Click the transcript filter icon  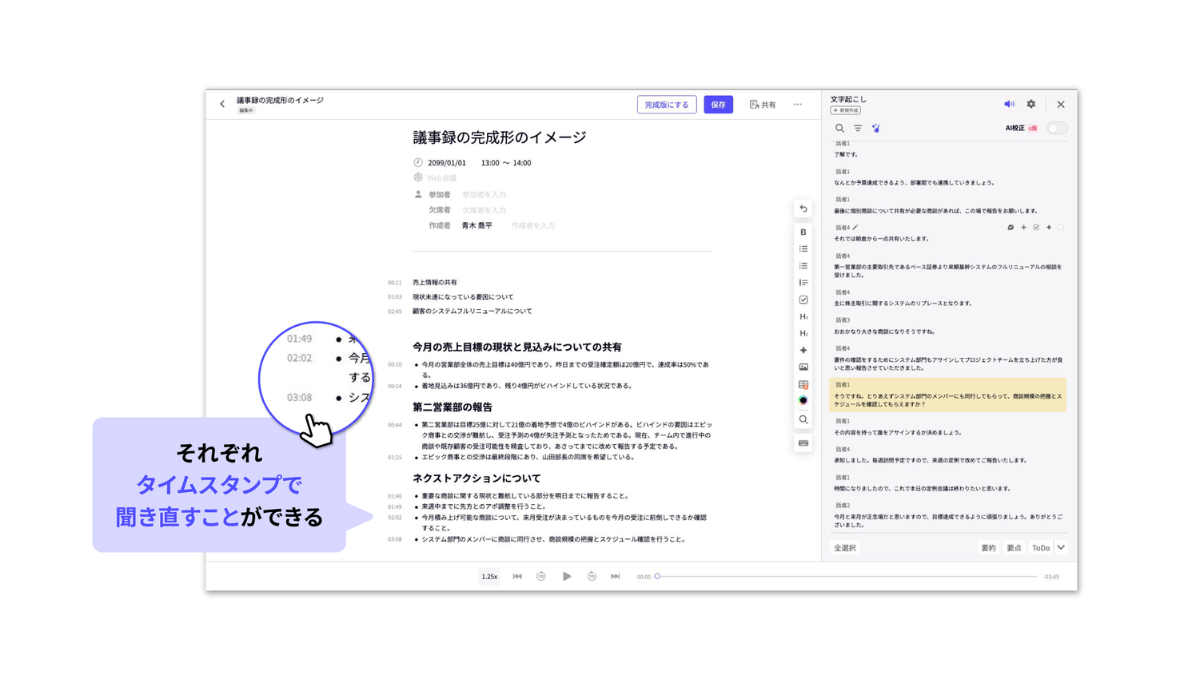click(857, 128)
